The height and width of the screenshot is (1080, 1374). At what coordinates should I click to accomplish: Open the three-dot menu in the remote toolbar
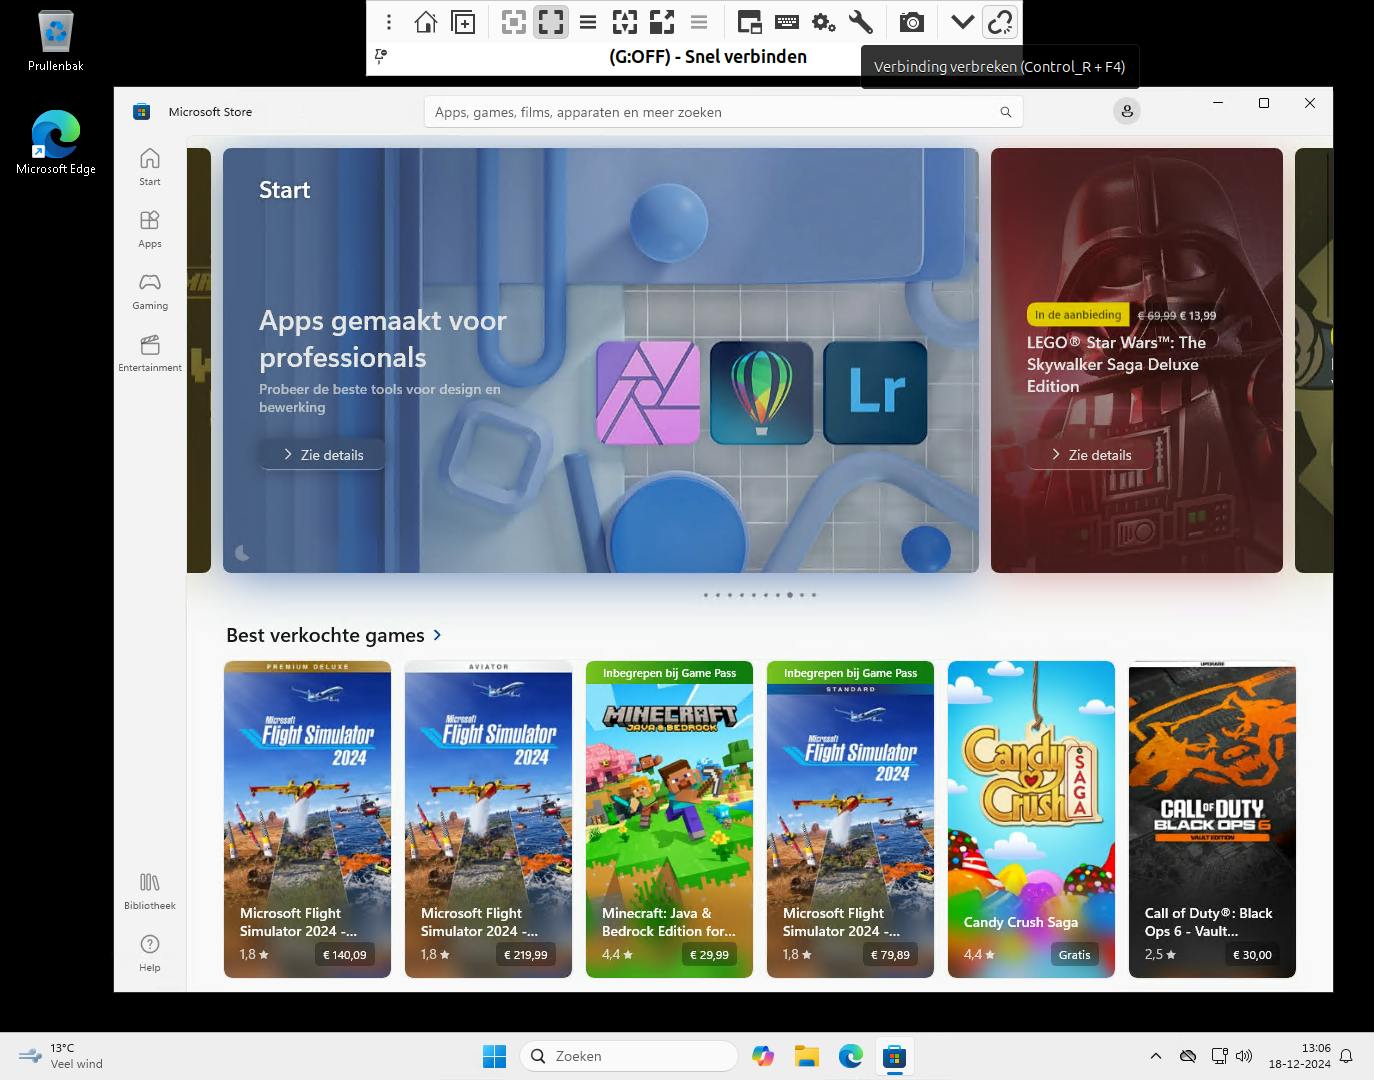388,21
